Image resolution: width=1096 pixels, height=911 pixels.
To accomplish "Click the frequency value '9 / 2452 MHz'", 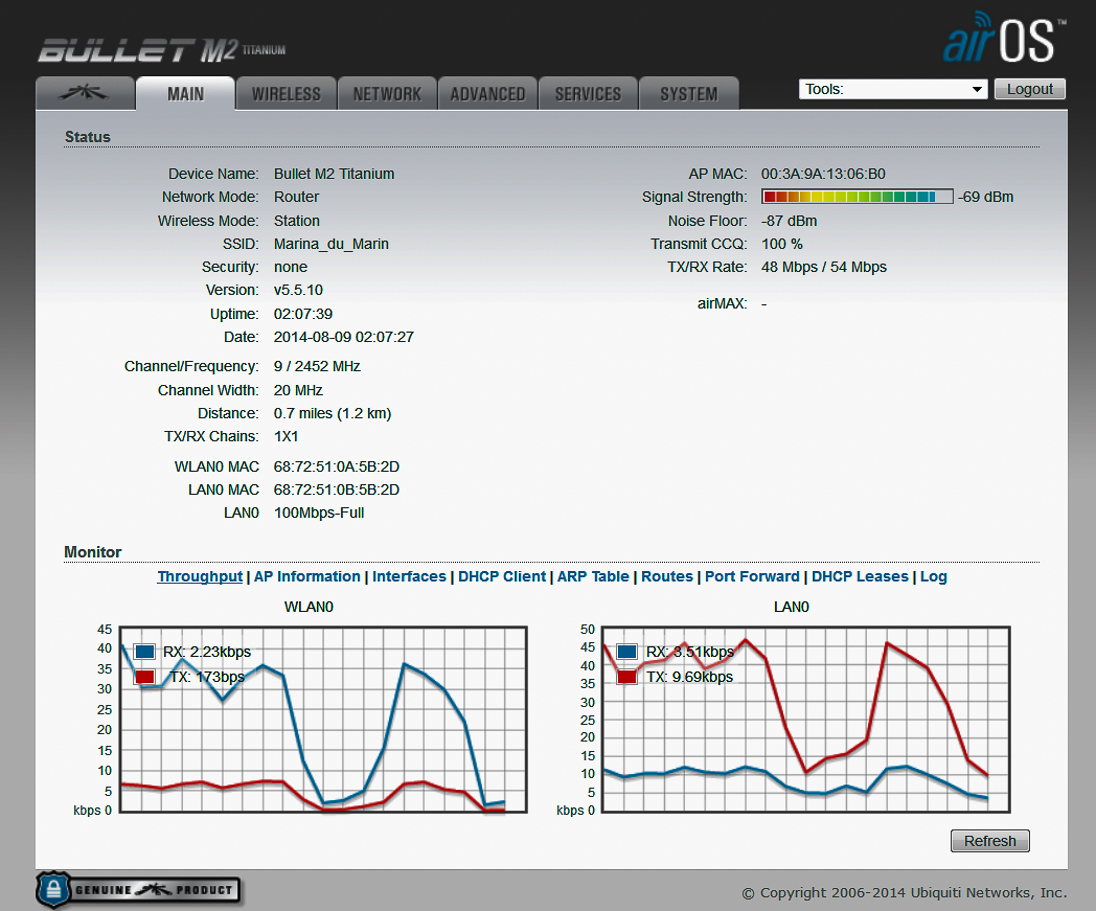I will [317, 366].
